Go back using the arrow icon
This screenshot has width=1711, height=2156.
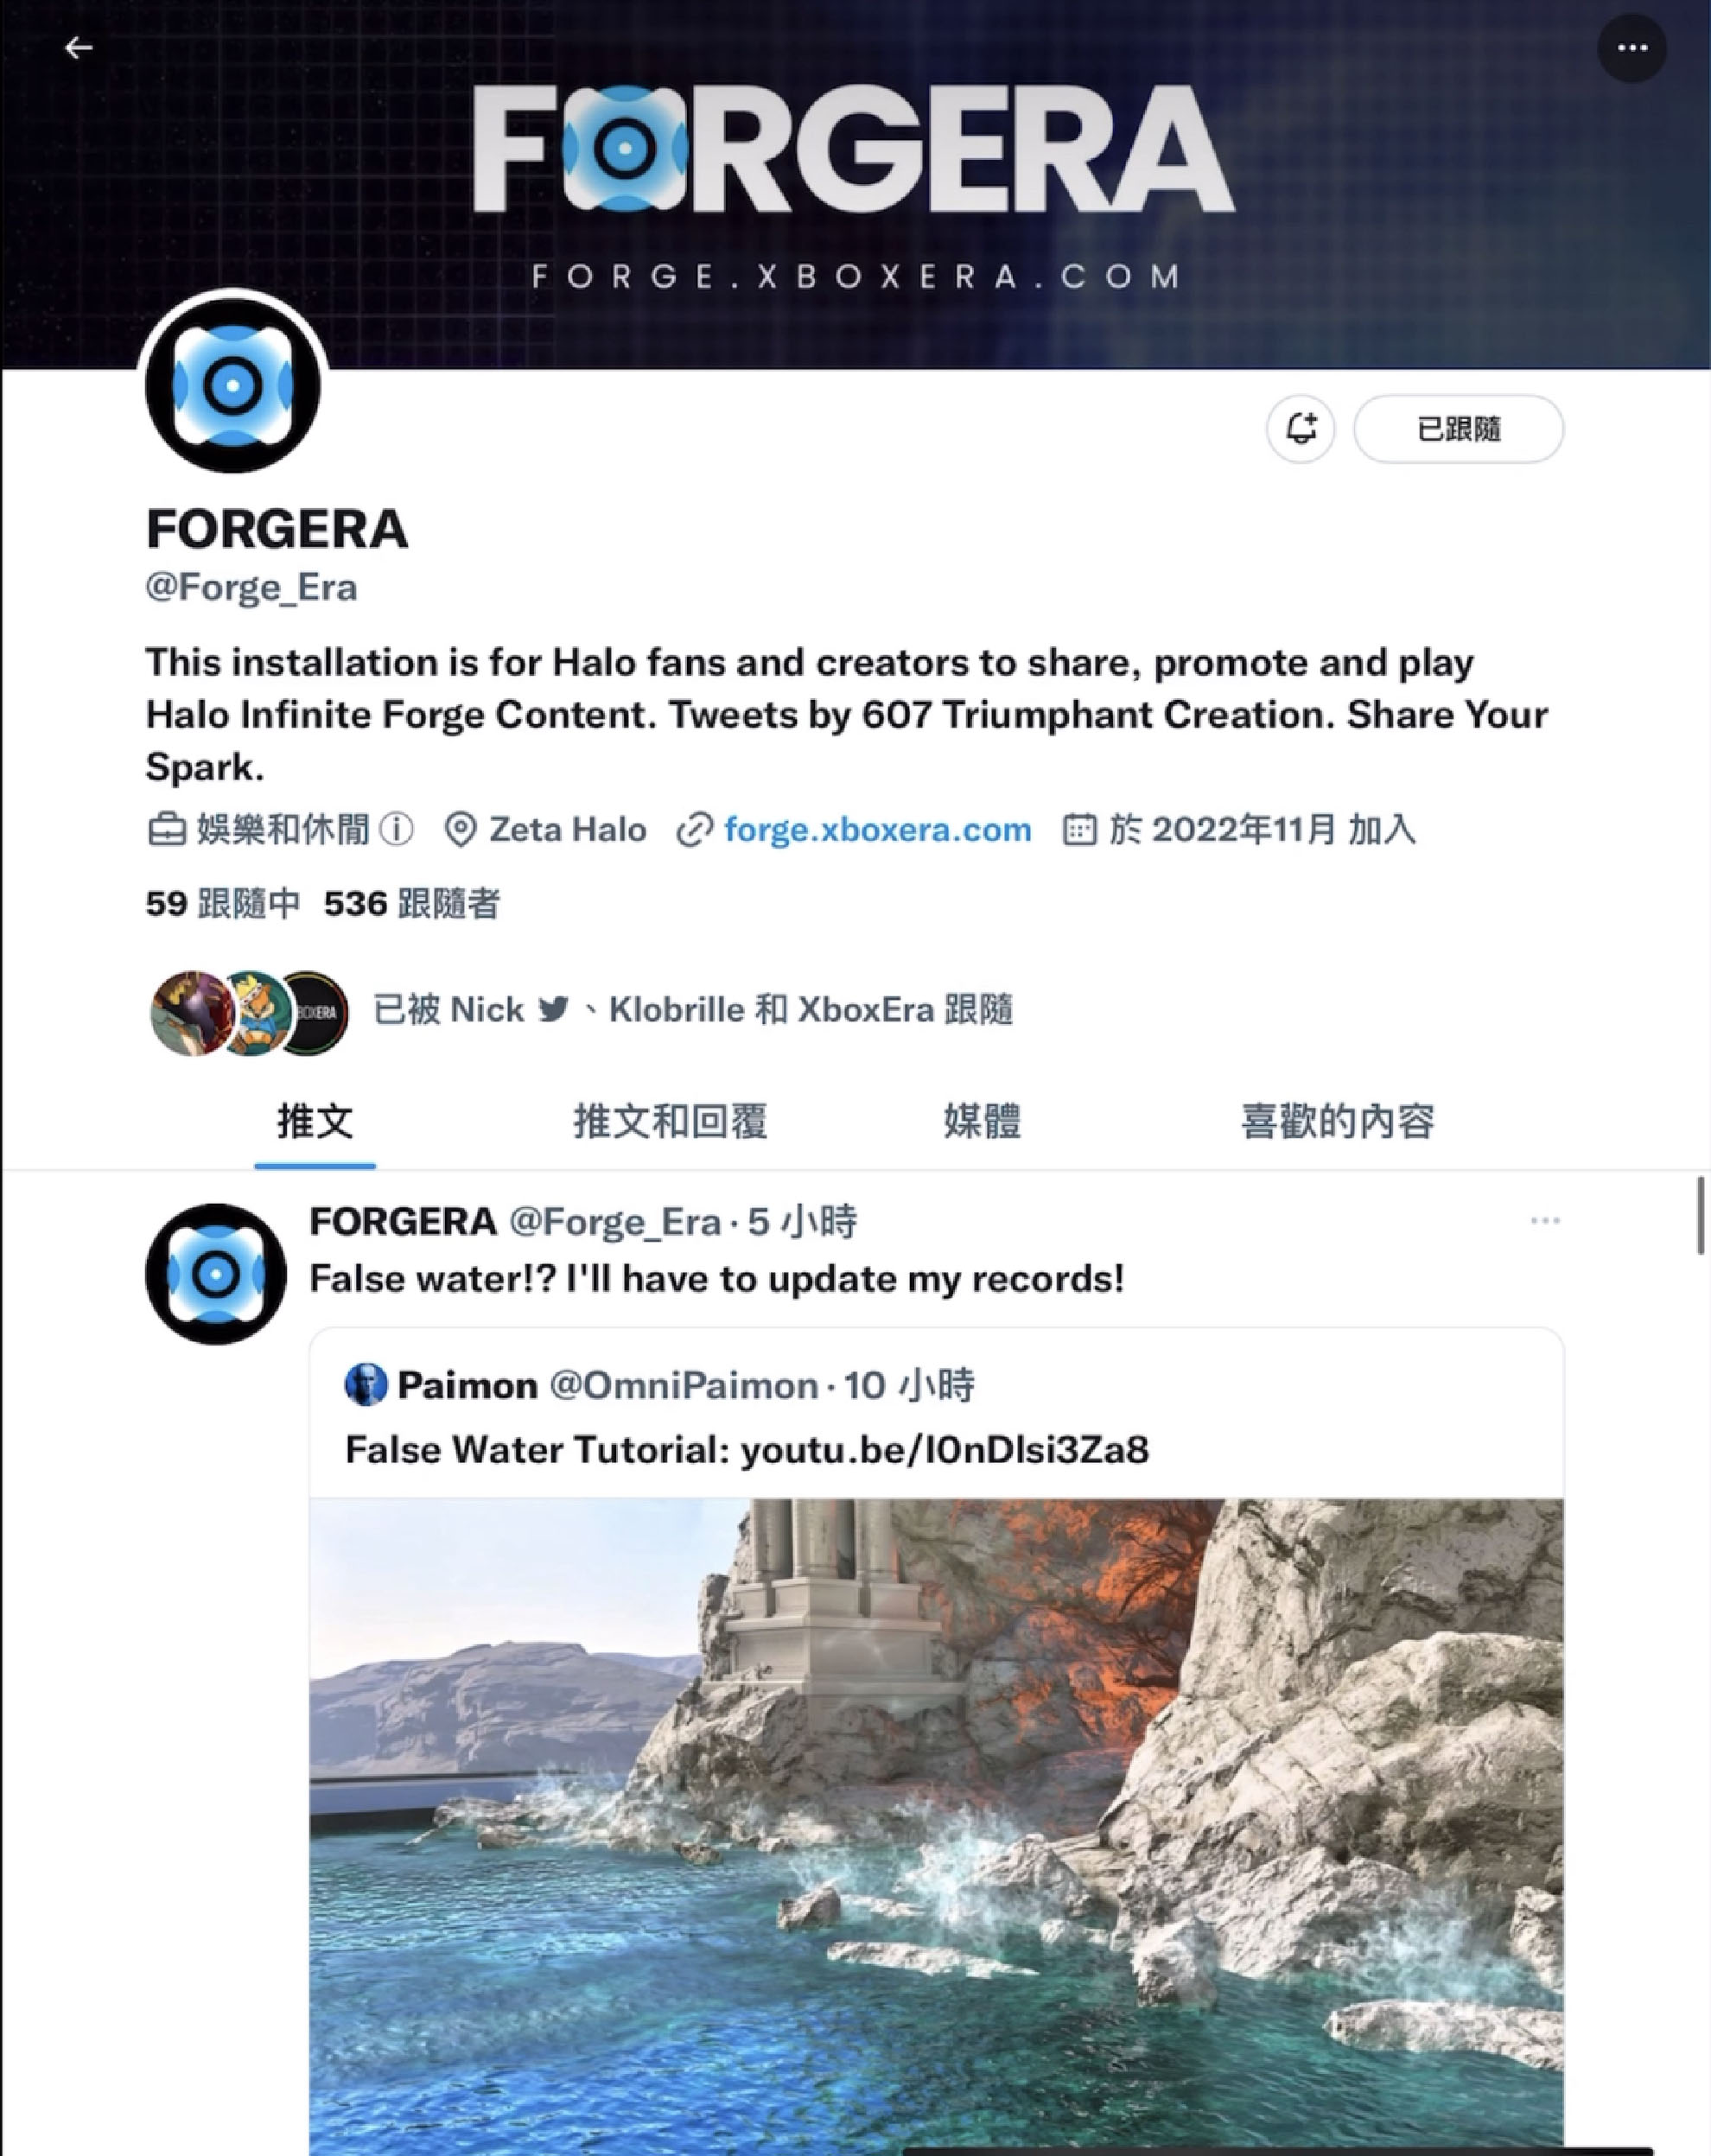(x=78, y=48)
